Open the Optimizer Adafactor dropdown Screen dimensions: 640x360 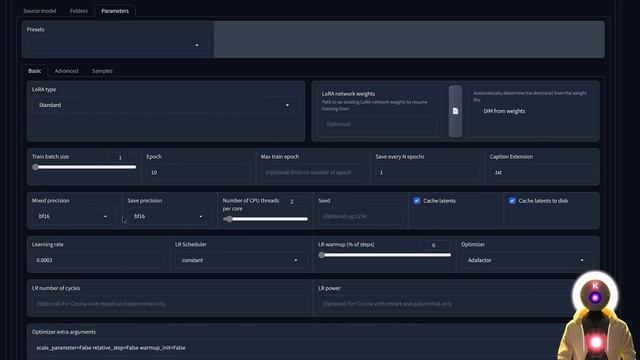[x=526, y=260]
